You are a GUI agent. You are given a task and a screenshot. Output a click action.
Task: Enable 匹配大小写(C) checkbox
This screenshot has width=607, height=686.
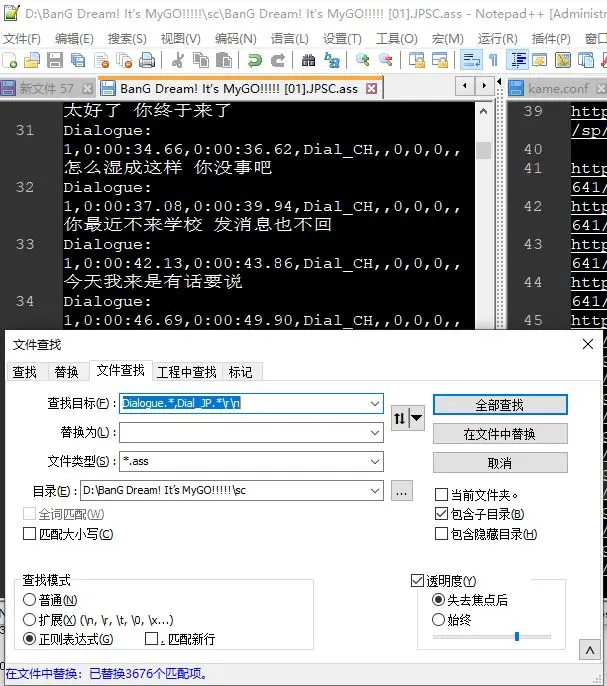[x=29, y=534]
